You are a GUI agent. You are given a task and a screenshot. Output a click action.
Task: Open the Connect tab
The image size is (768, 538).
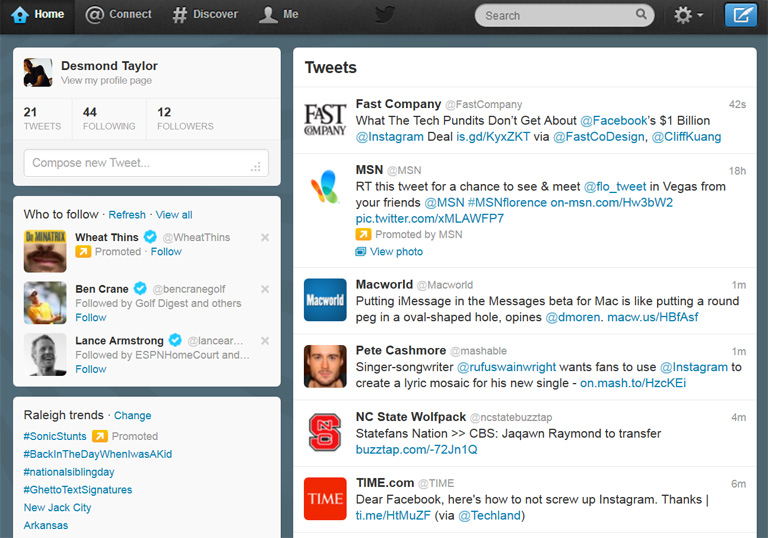(x=119, y=15)
